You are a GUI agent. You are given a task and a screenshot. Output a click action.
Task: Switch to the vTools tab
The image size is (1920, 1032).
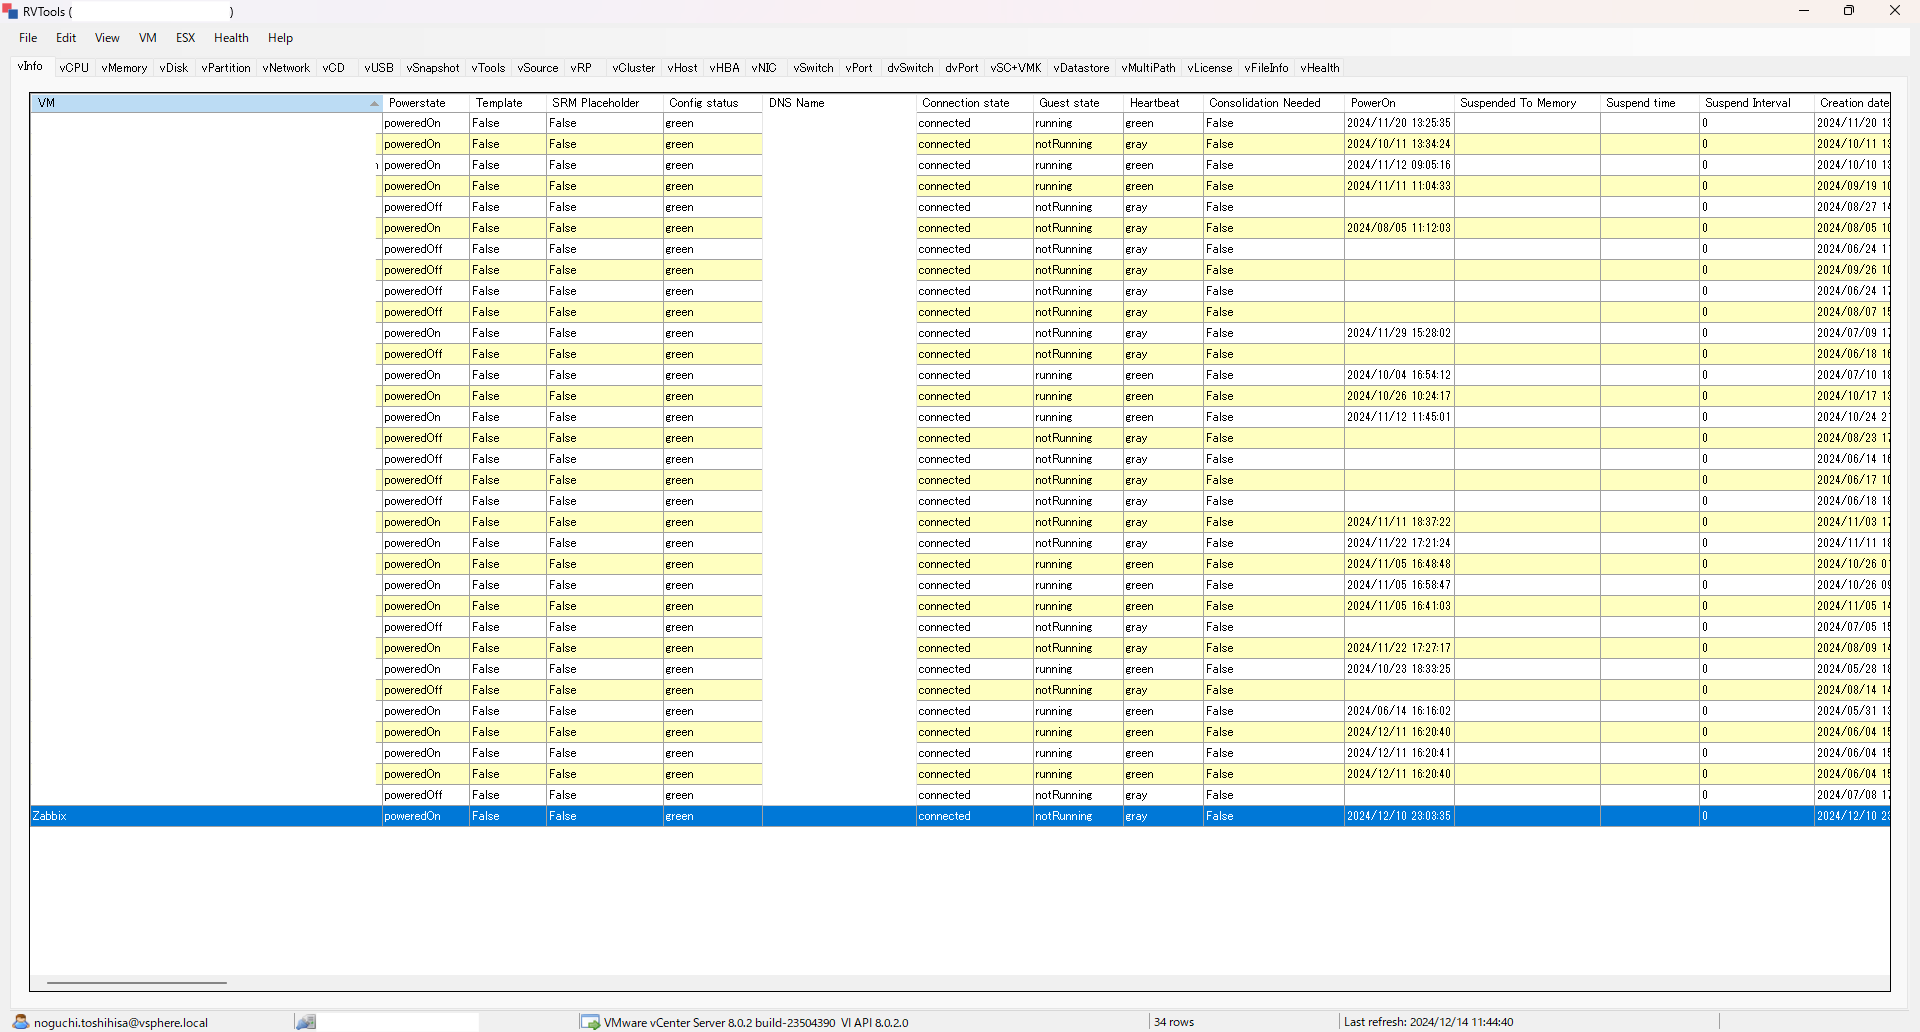pyautogui.click(x=489, y=68)
